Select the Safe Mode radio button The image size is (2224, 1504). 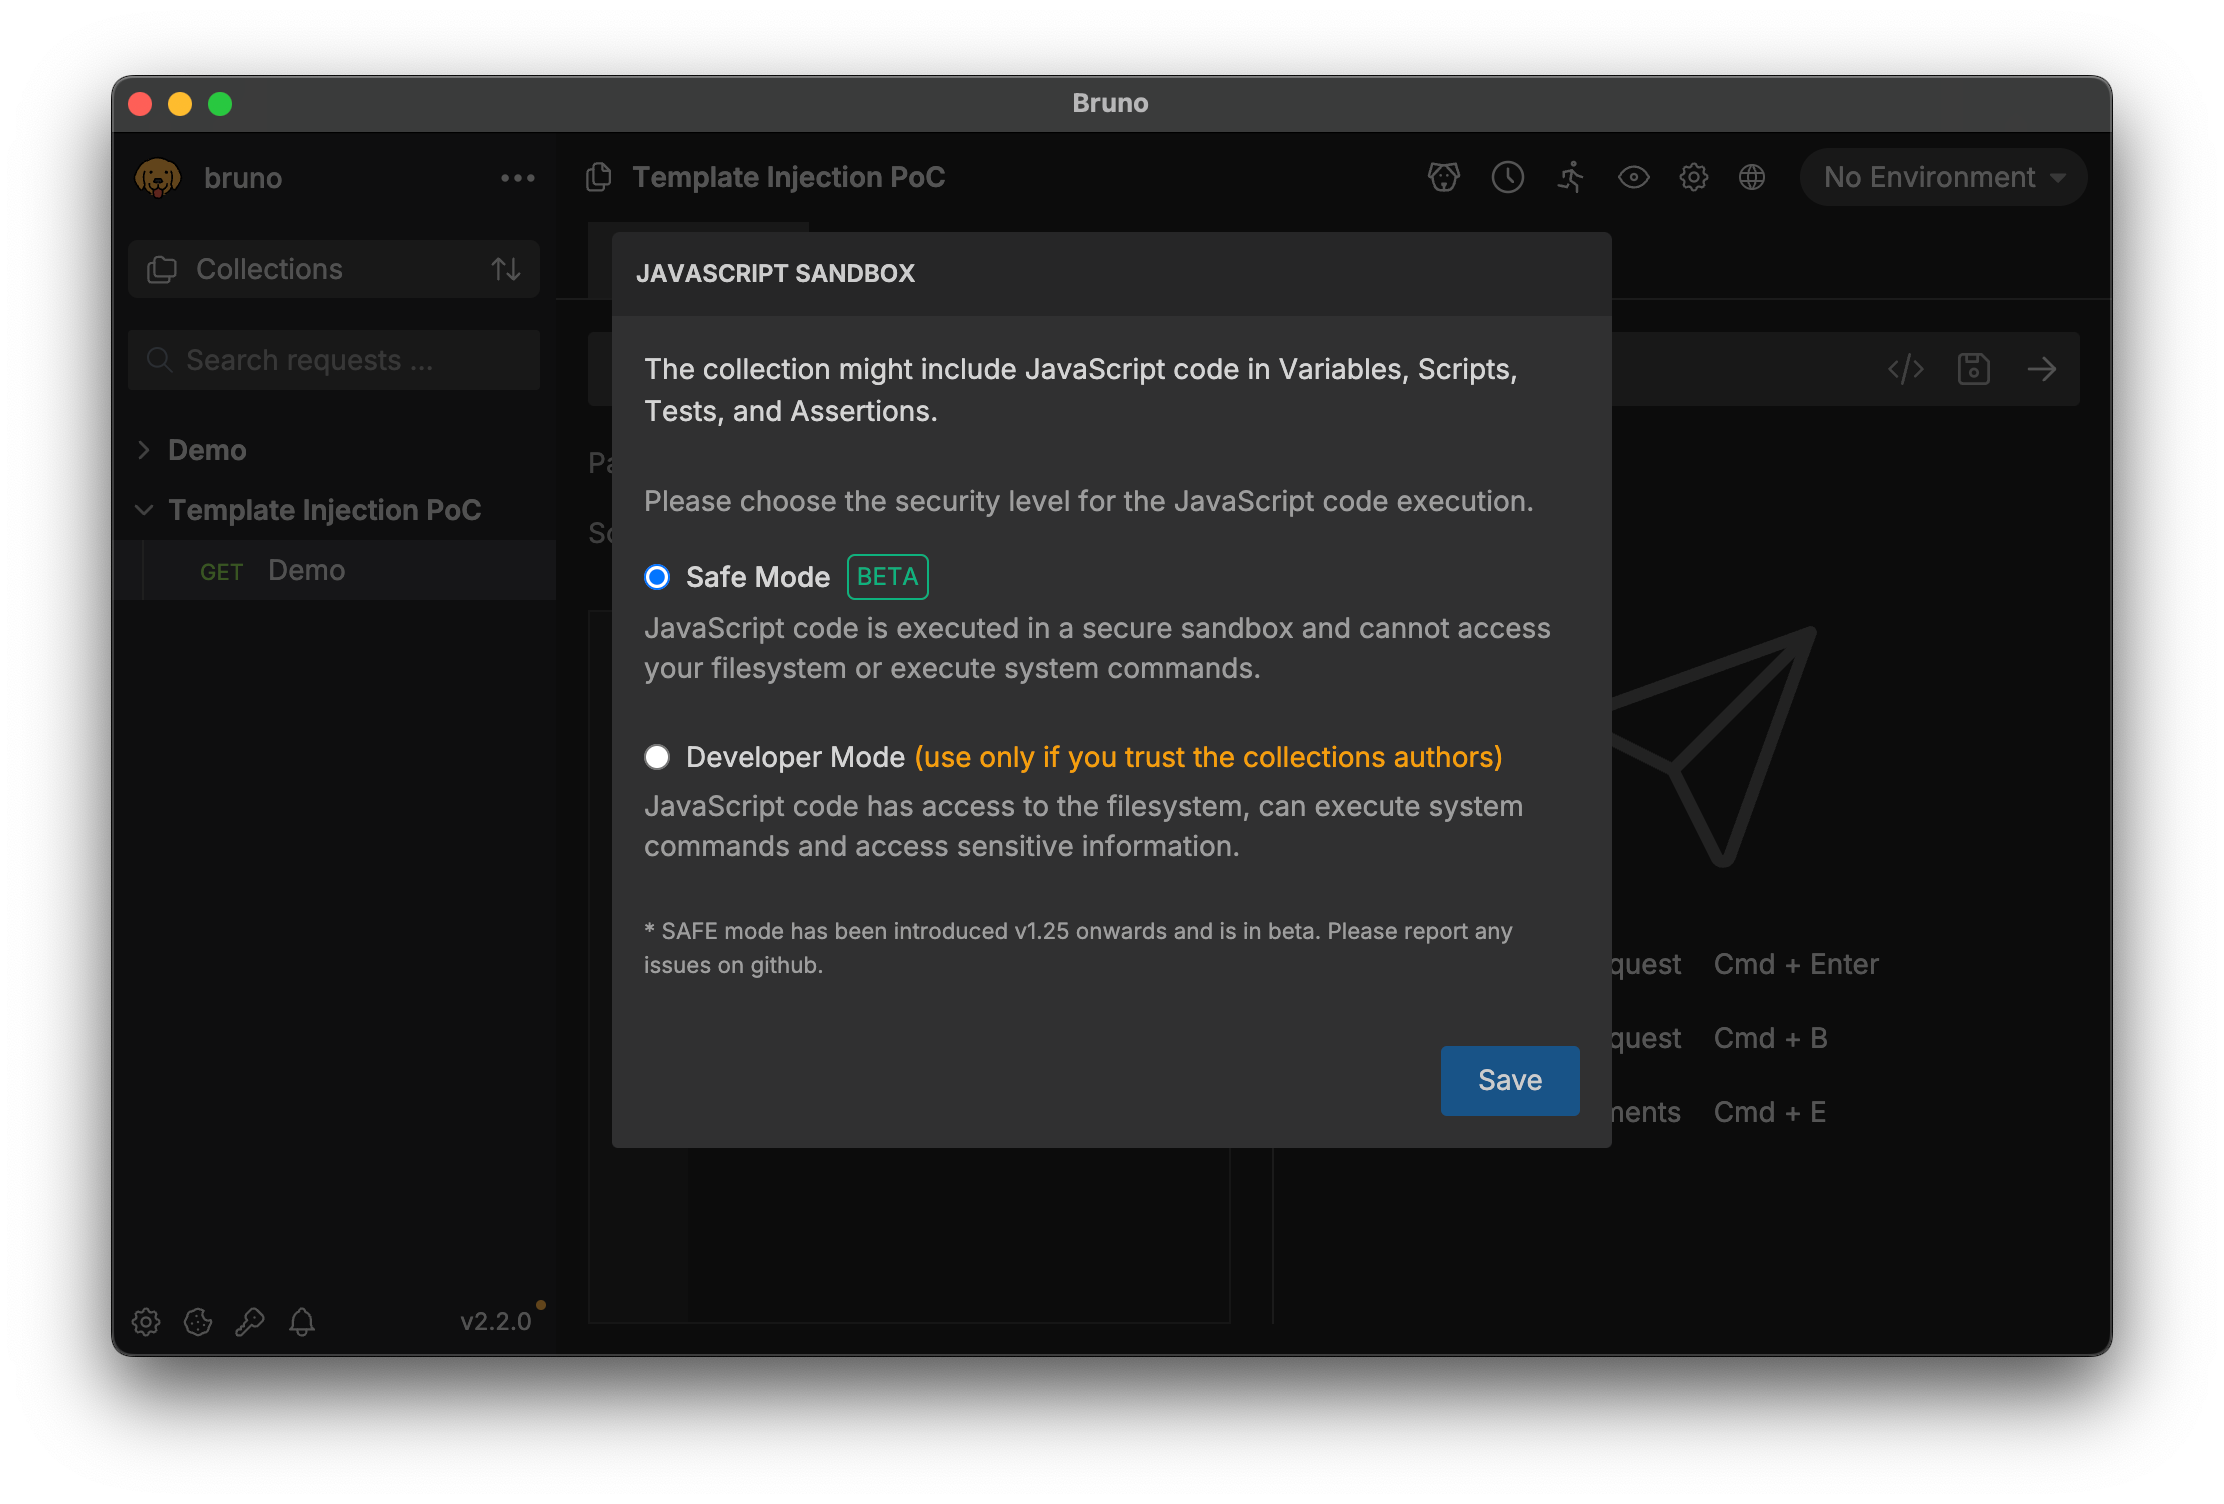tap(657, 577)
